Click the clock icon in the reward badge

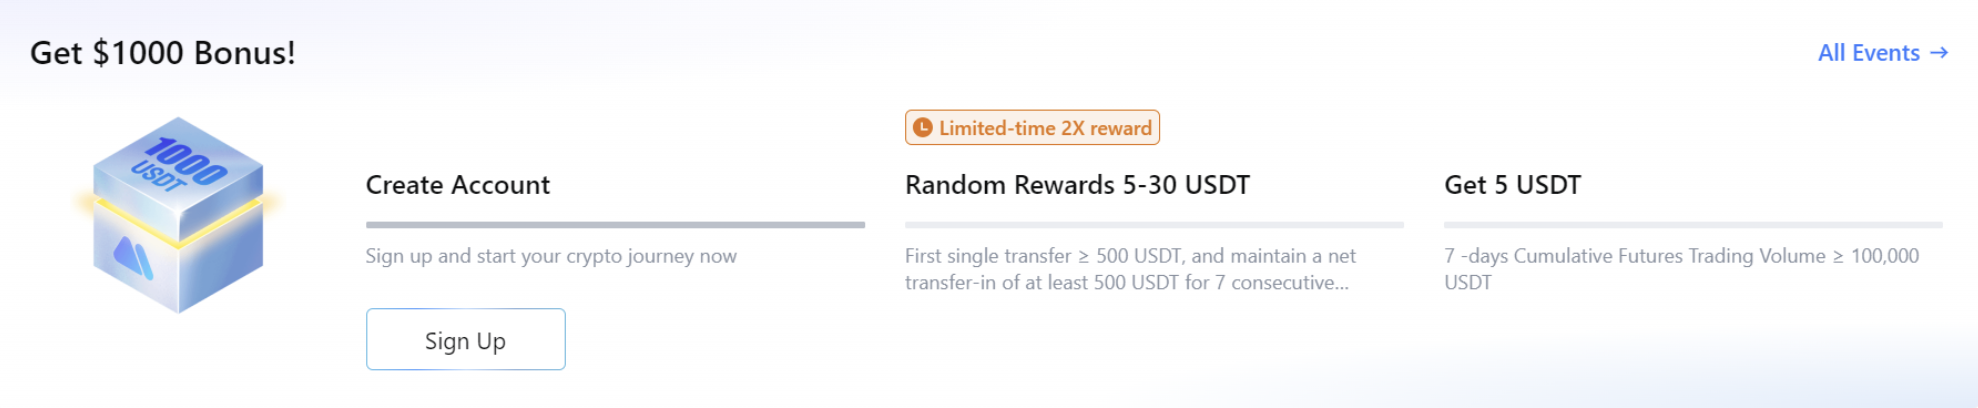pyautogui.click(x=922, y=128)
